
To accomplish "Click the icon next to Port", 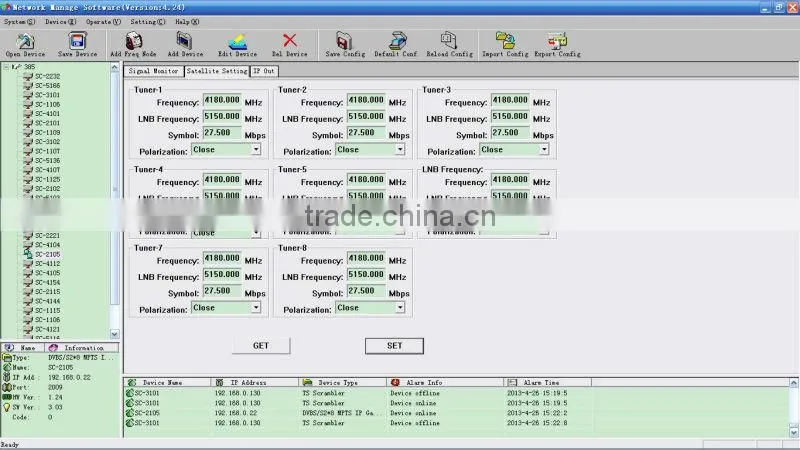I will tap(7, 387).
